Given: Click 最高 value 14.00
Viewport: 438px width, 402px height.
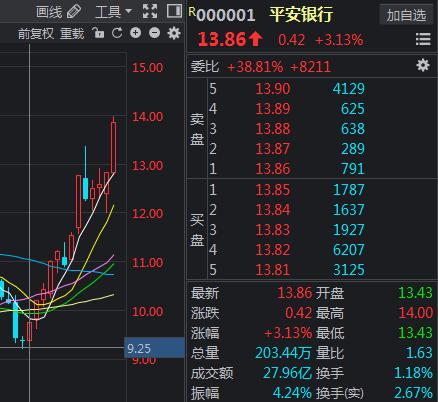Looking at the screenshot, I should [416, 313].
